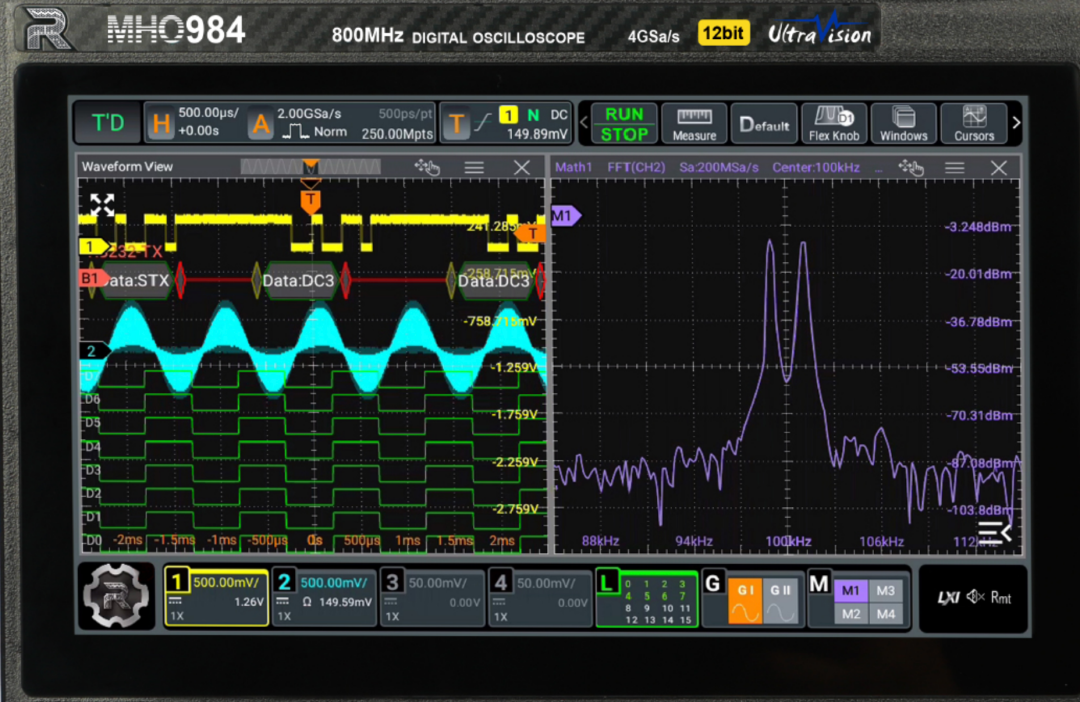Select the orange trigger position marker T
The image size is (1080, 702).
click(311, 200)
